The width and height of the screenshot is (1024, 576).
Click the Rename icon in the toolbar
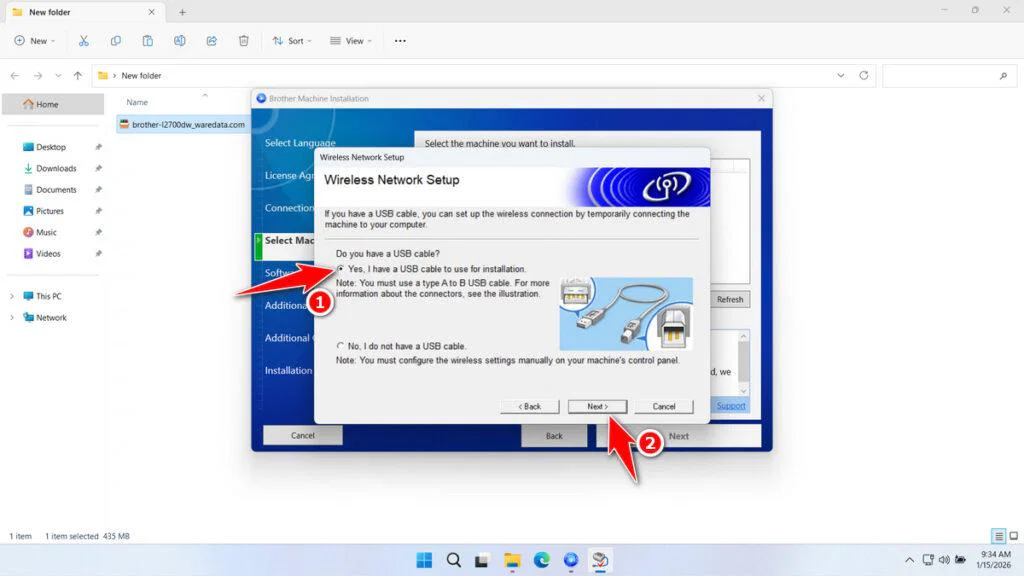pyautogui.click(x=180, y=40)
